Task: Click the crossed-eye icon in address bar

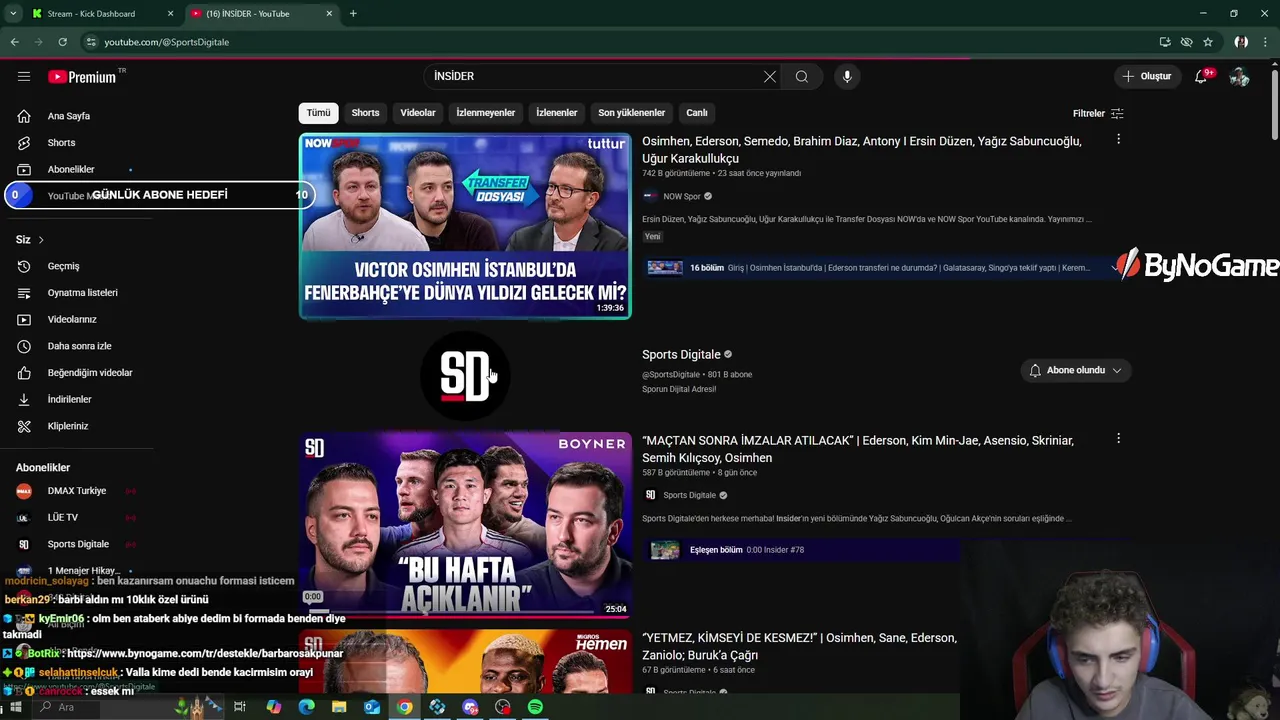Action: 1186,42
